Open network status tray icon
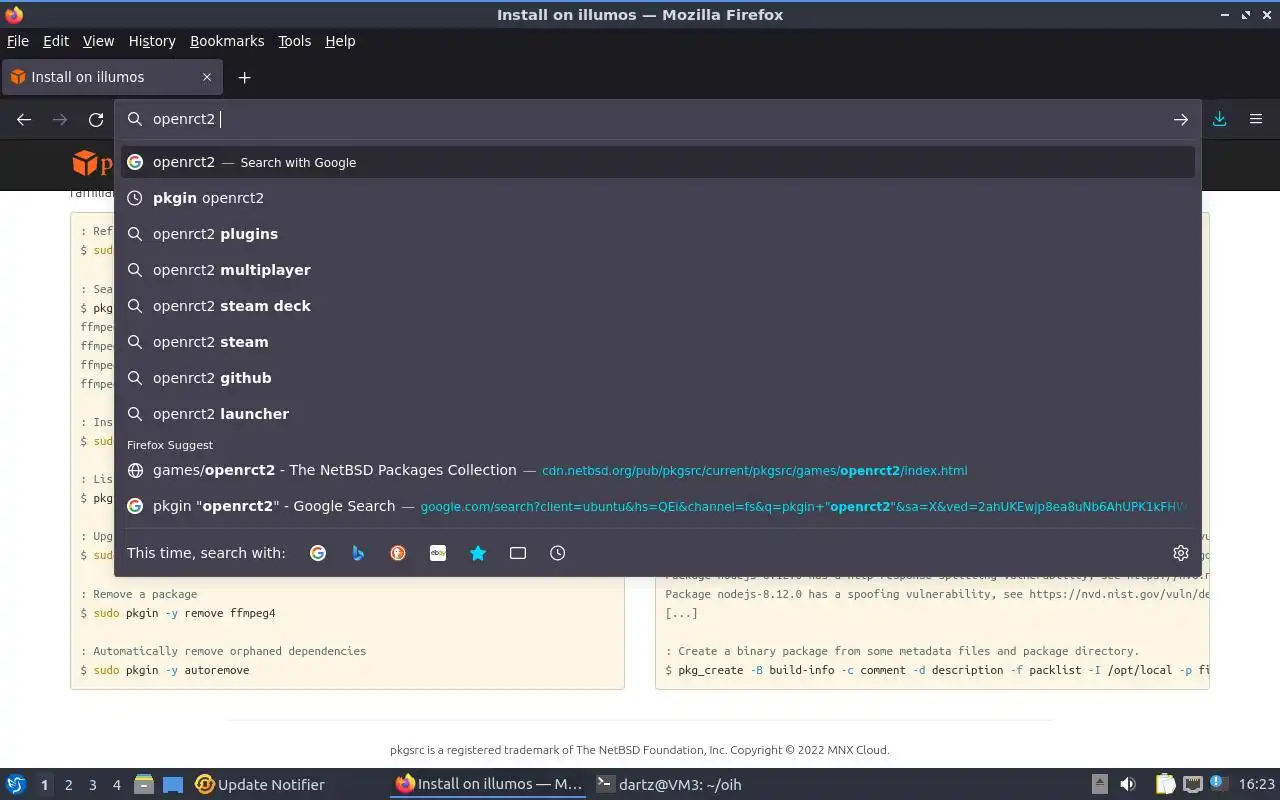The width and height of the screenshot is (1280, 800). [1192, 784]
